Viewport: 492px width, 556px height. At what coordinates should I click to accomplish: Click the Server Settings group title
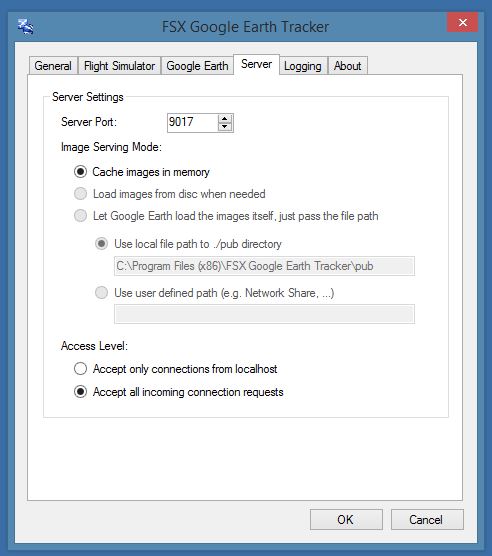[x=88, y=97]
